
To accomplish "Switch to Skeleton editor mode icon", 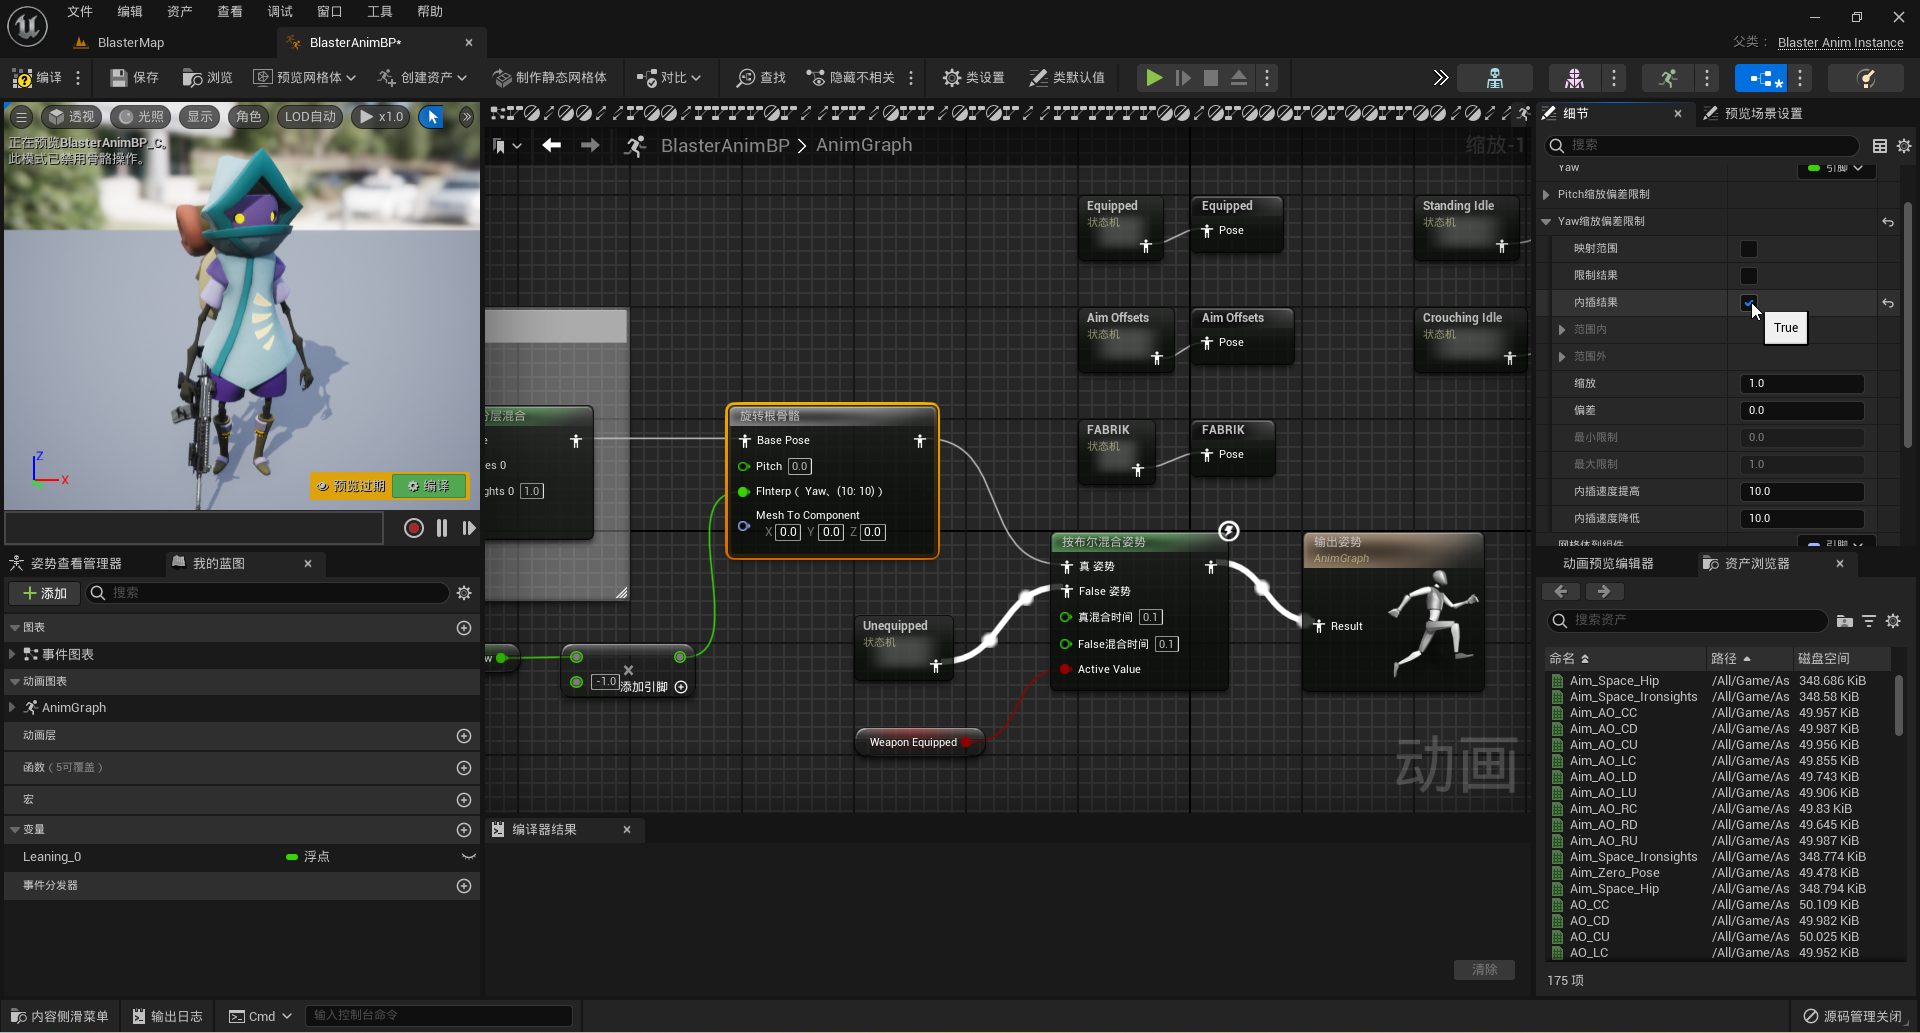I will pos(1495,78).
